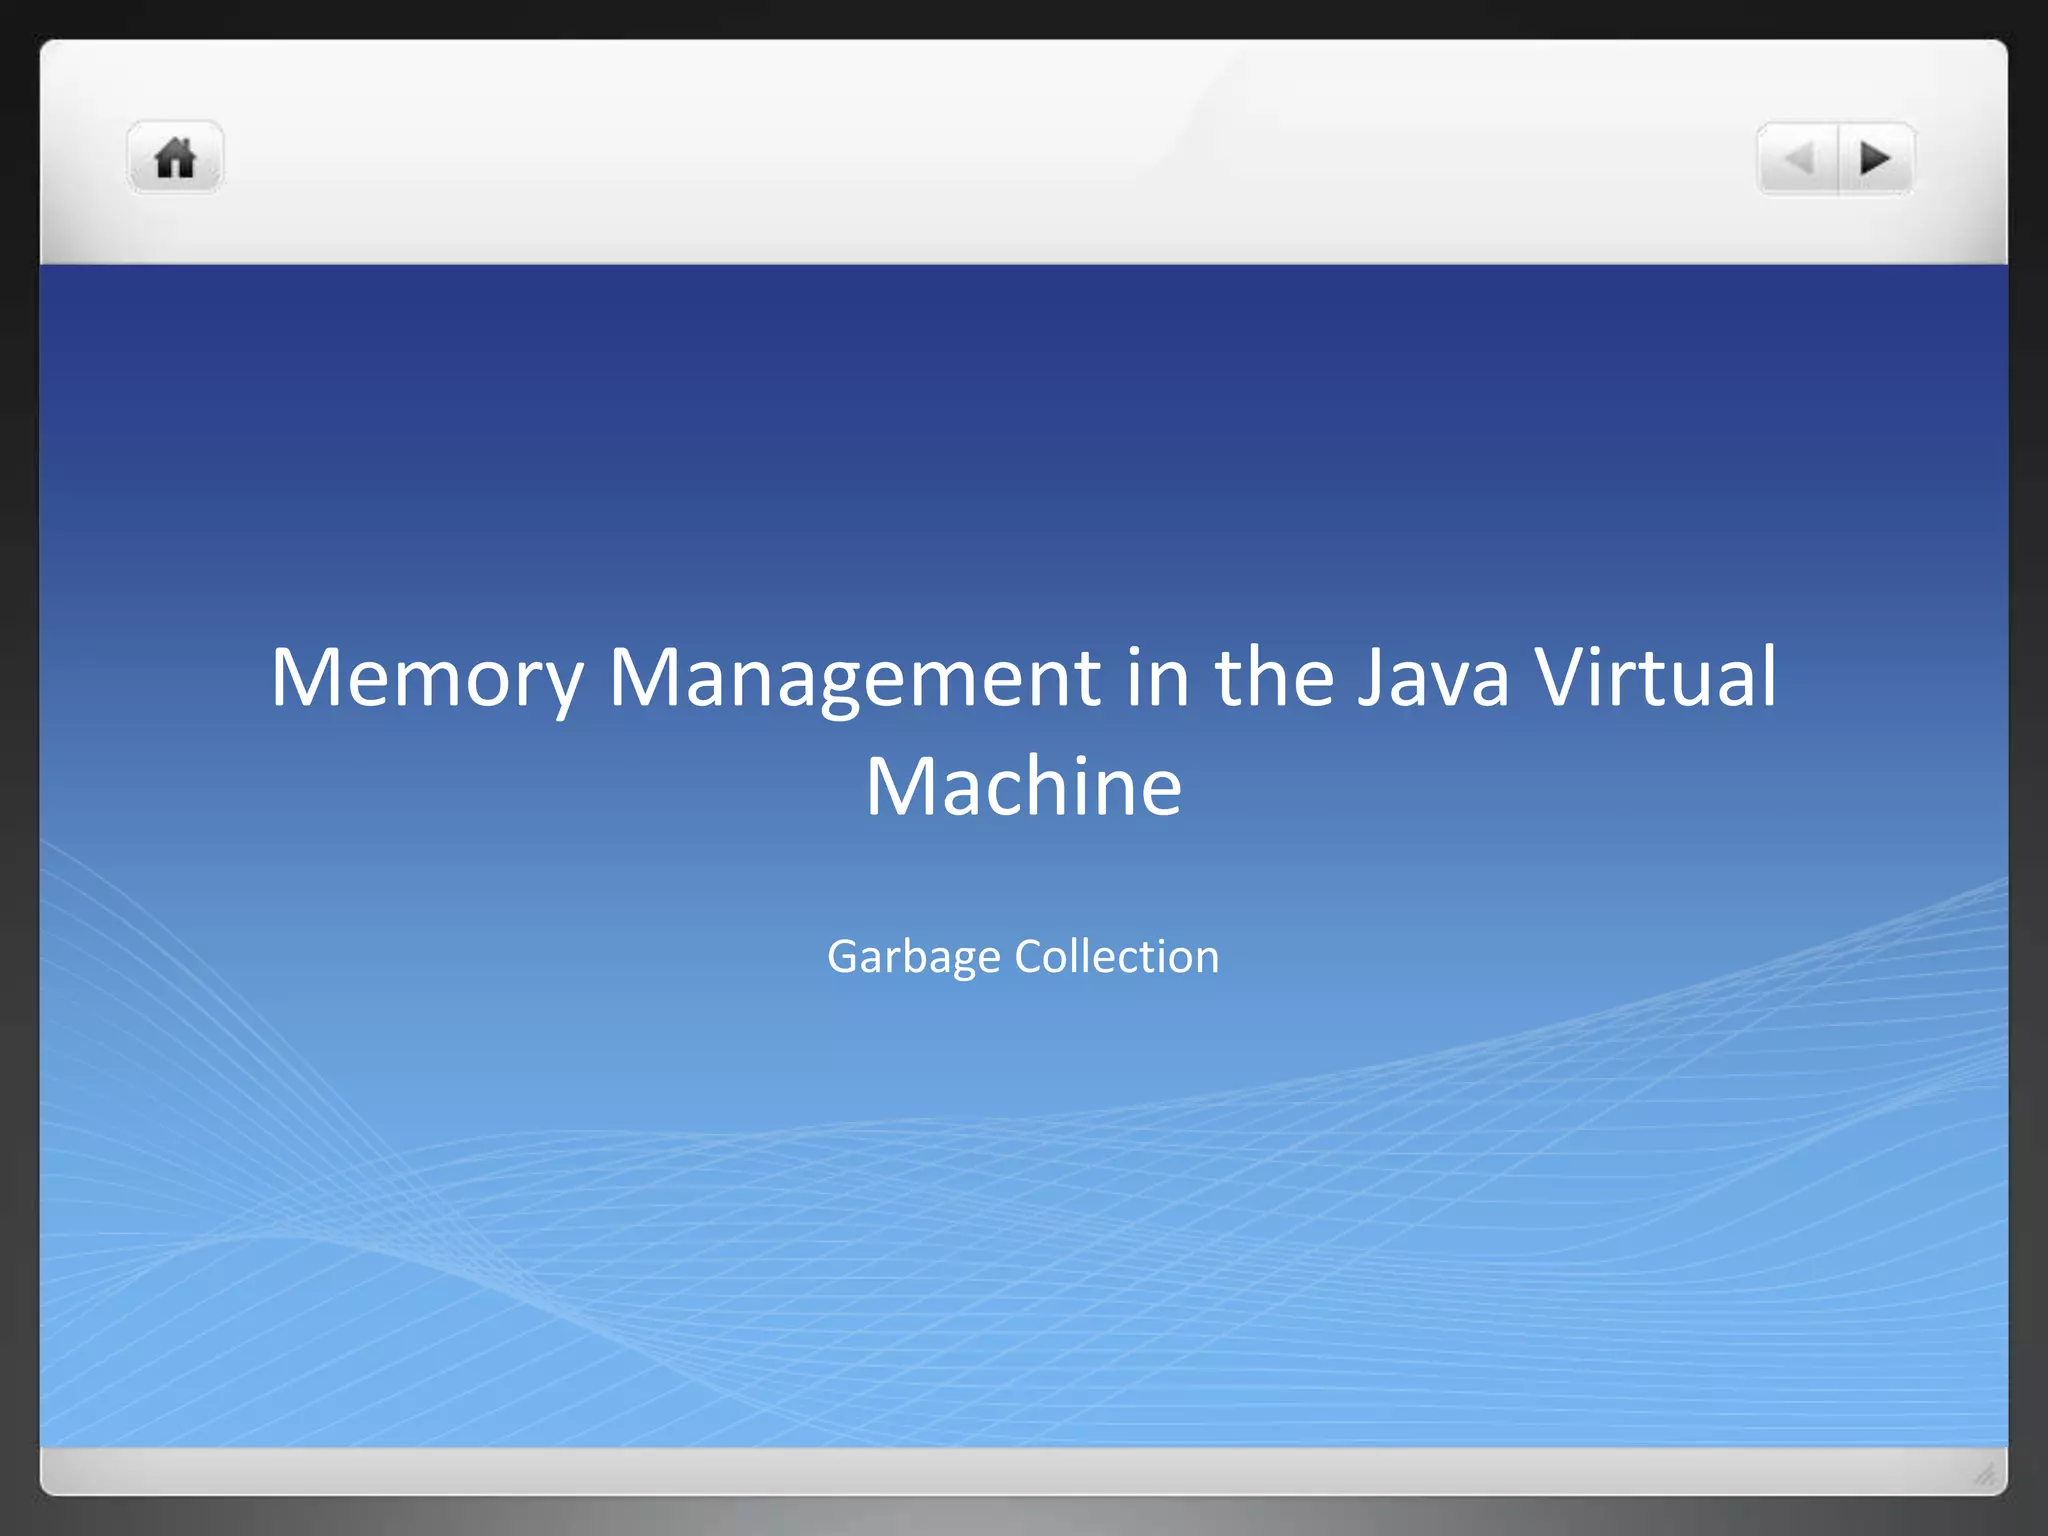Click the word "the" in the title
The width and height of the screenshot is (2048, 1536).
tap(1274, 678)
